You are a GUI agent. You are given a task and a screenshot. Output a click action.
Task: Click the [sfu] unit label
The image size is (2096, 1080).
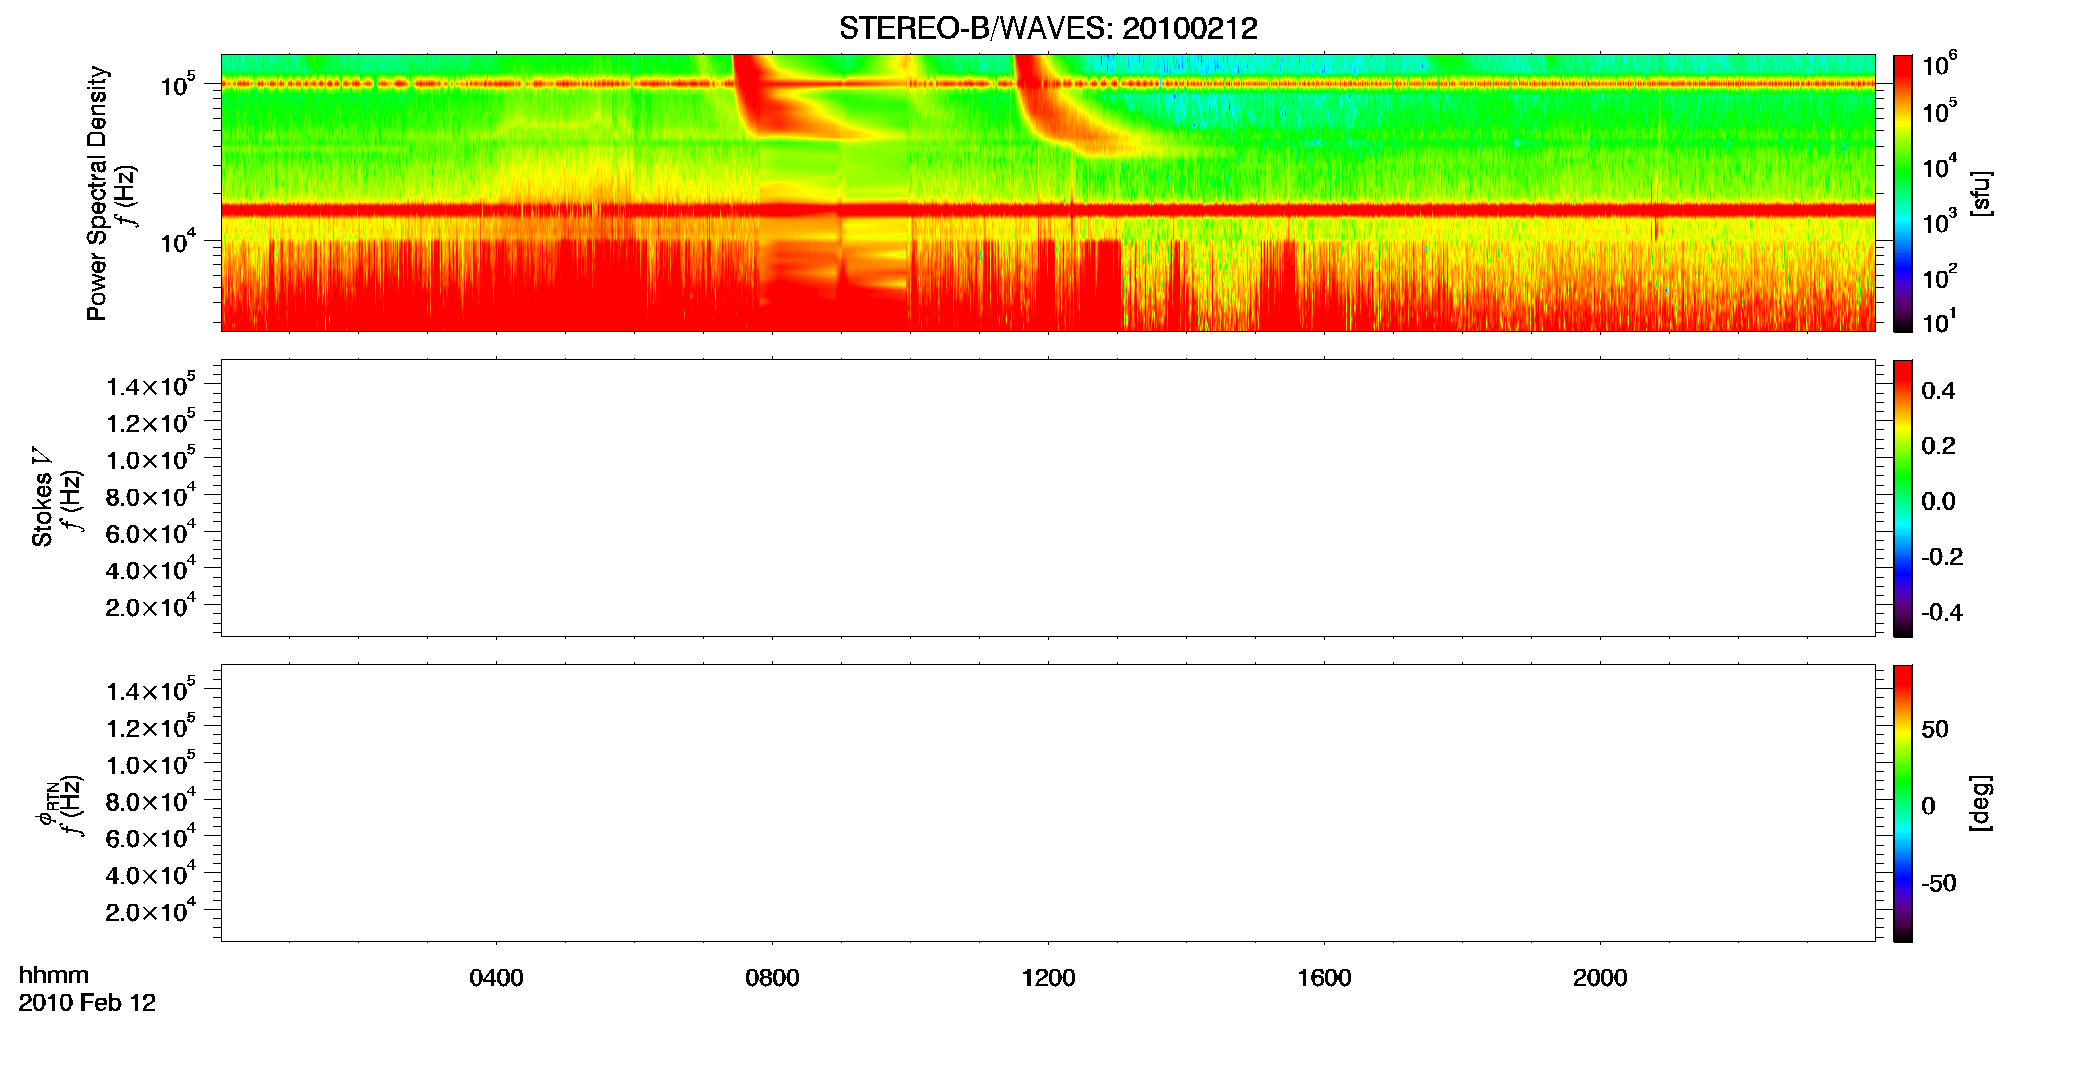coord(1980,193)
